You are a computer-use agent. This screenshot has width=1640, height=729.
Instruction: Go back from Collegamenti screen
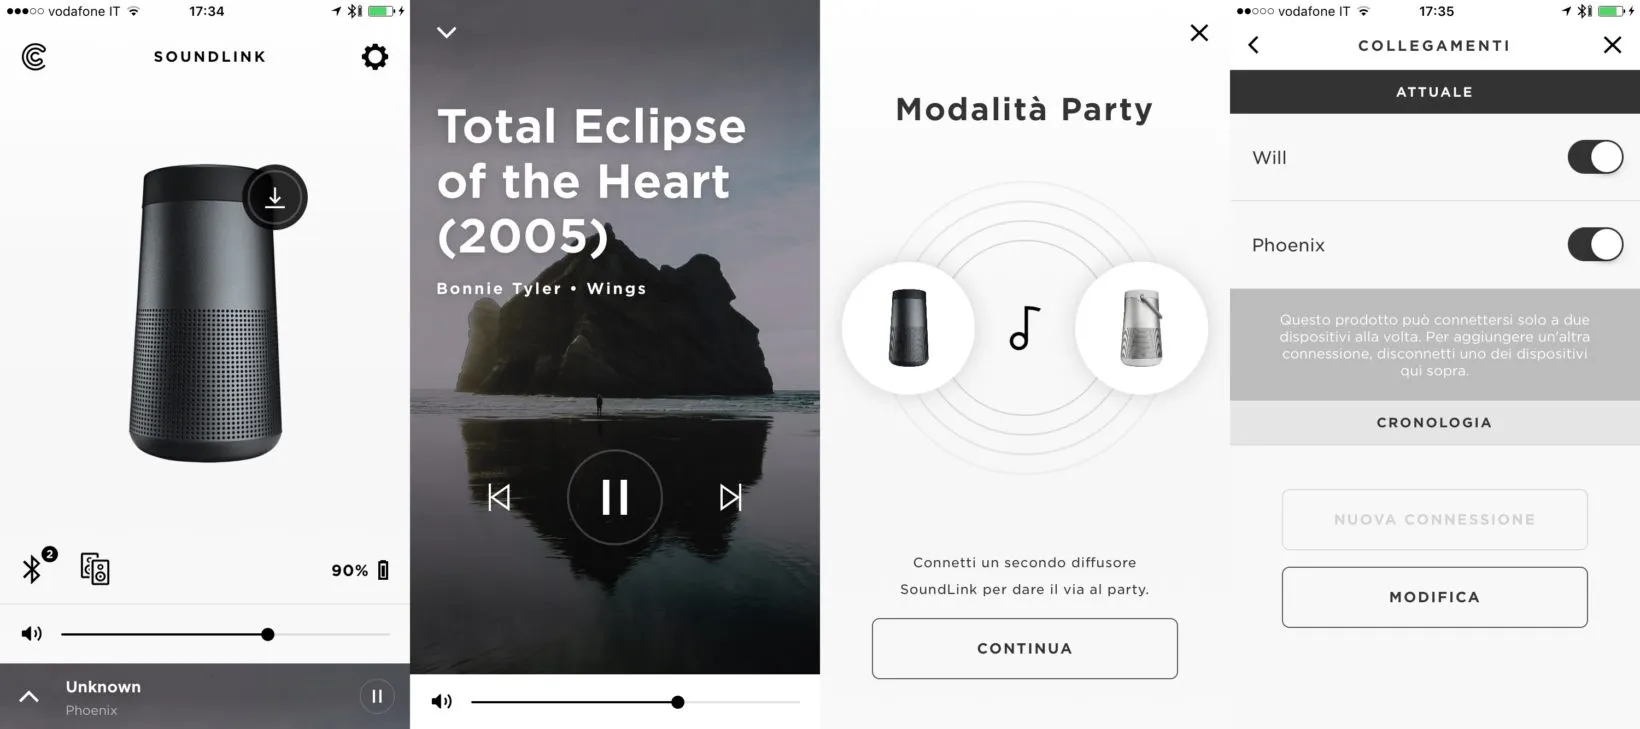pyautogui.click(x=1254, y=45)
